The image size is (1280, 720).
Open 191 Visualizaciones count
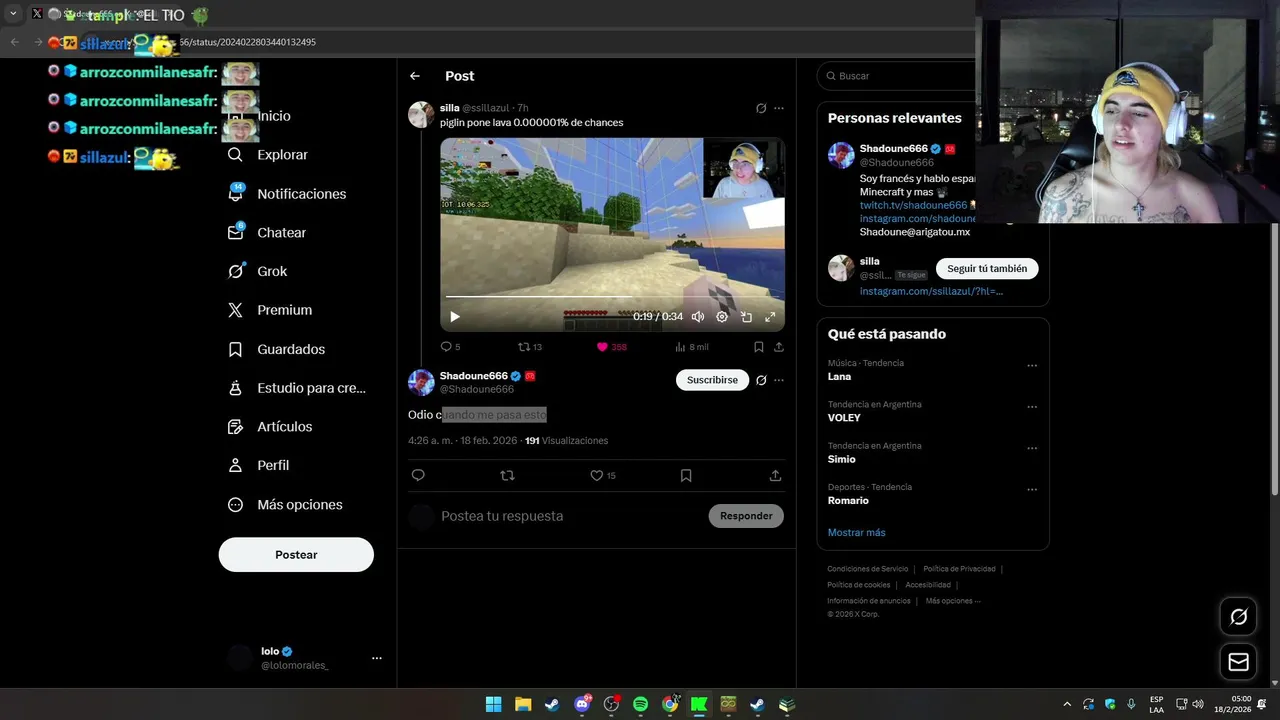pos(566,441)
